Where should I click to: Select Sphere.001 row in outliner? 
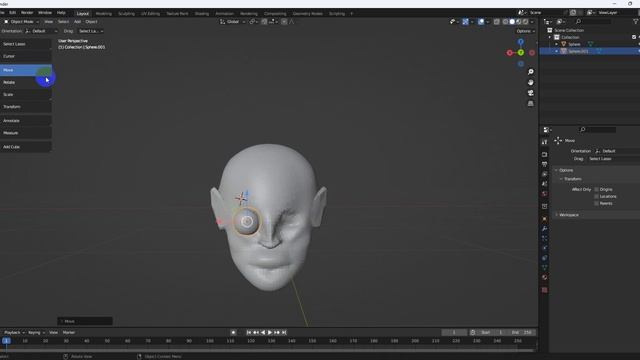[x=589, y=51]
